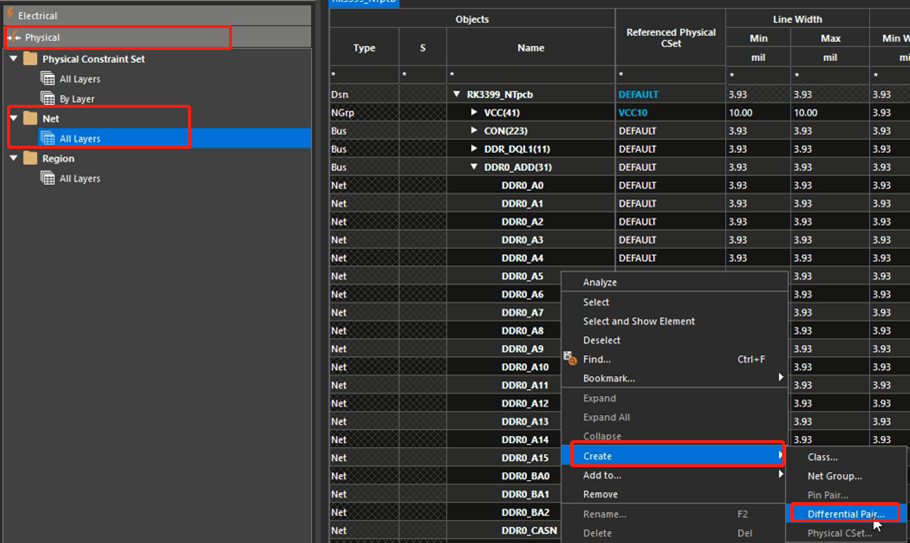Image resolution: width=910 pixels, height=543 pixels.
Task: Click the Name column filter field
Action: [x=530, y=74]
